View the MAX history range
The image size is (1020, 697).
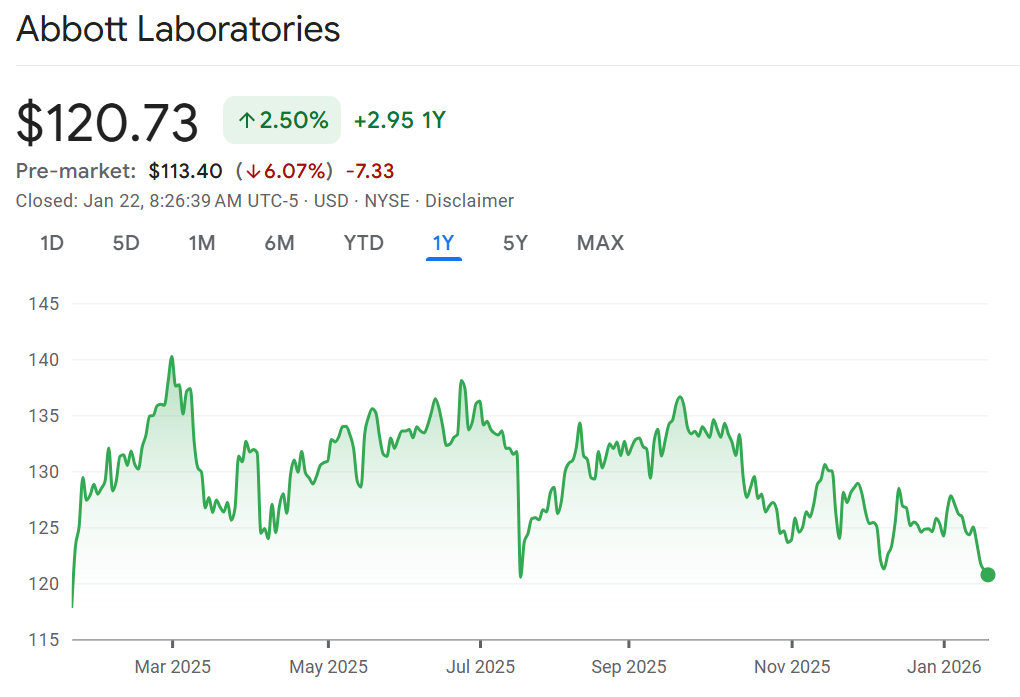coord(600,243)
